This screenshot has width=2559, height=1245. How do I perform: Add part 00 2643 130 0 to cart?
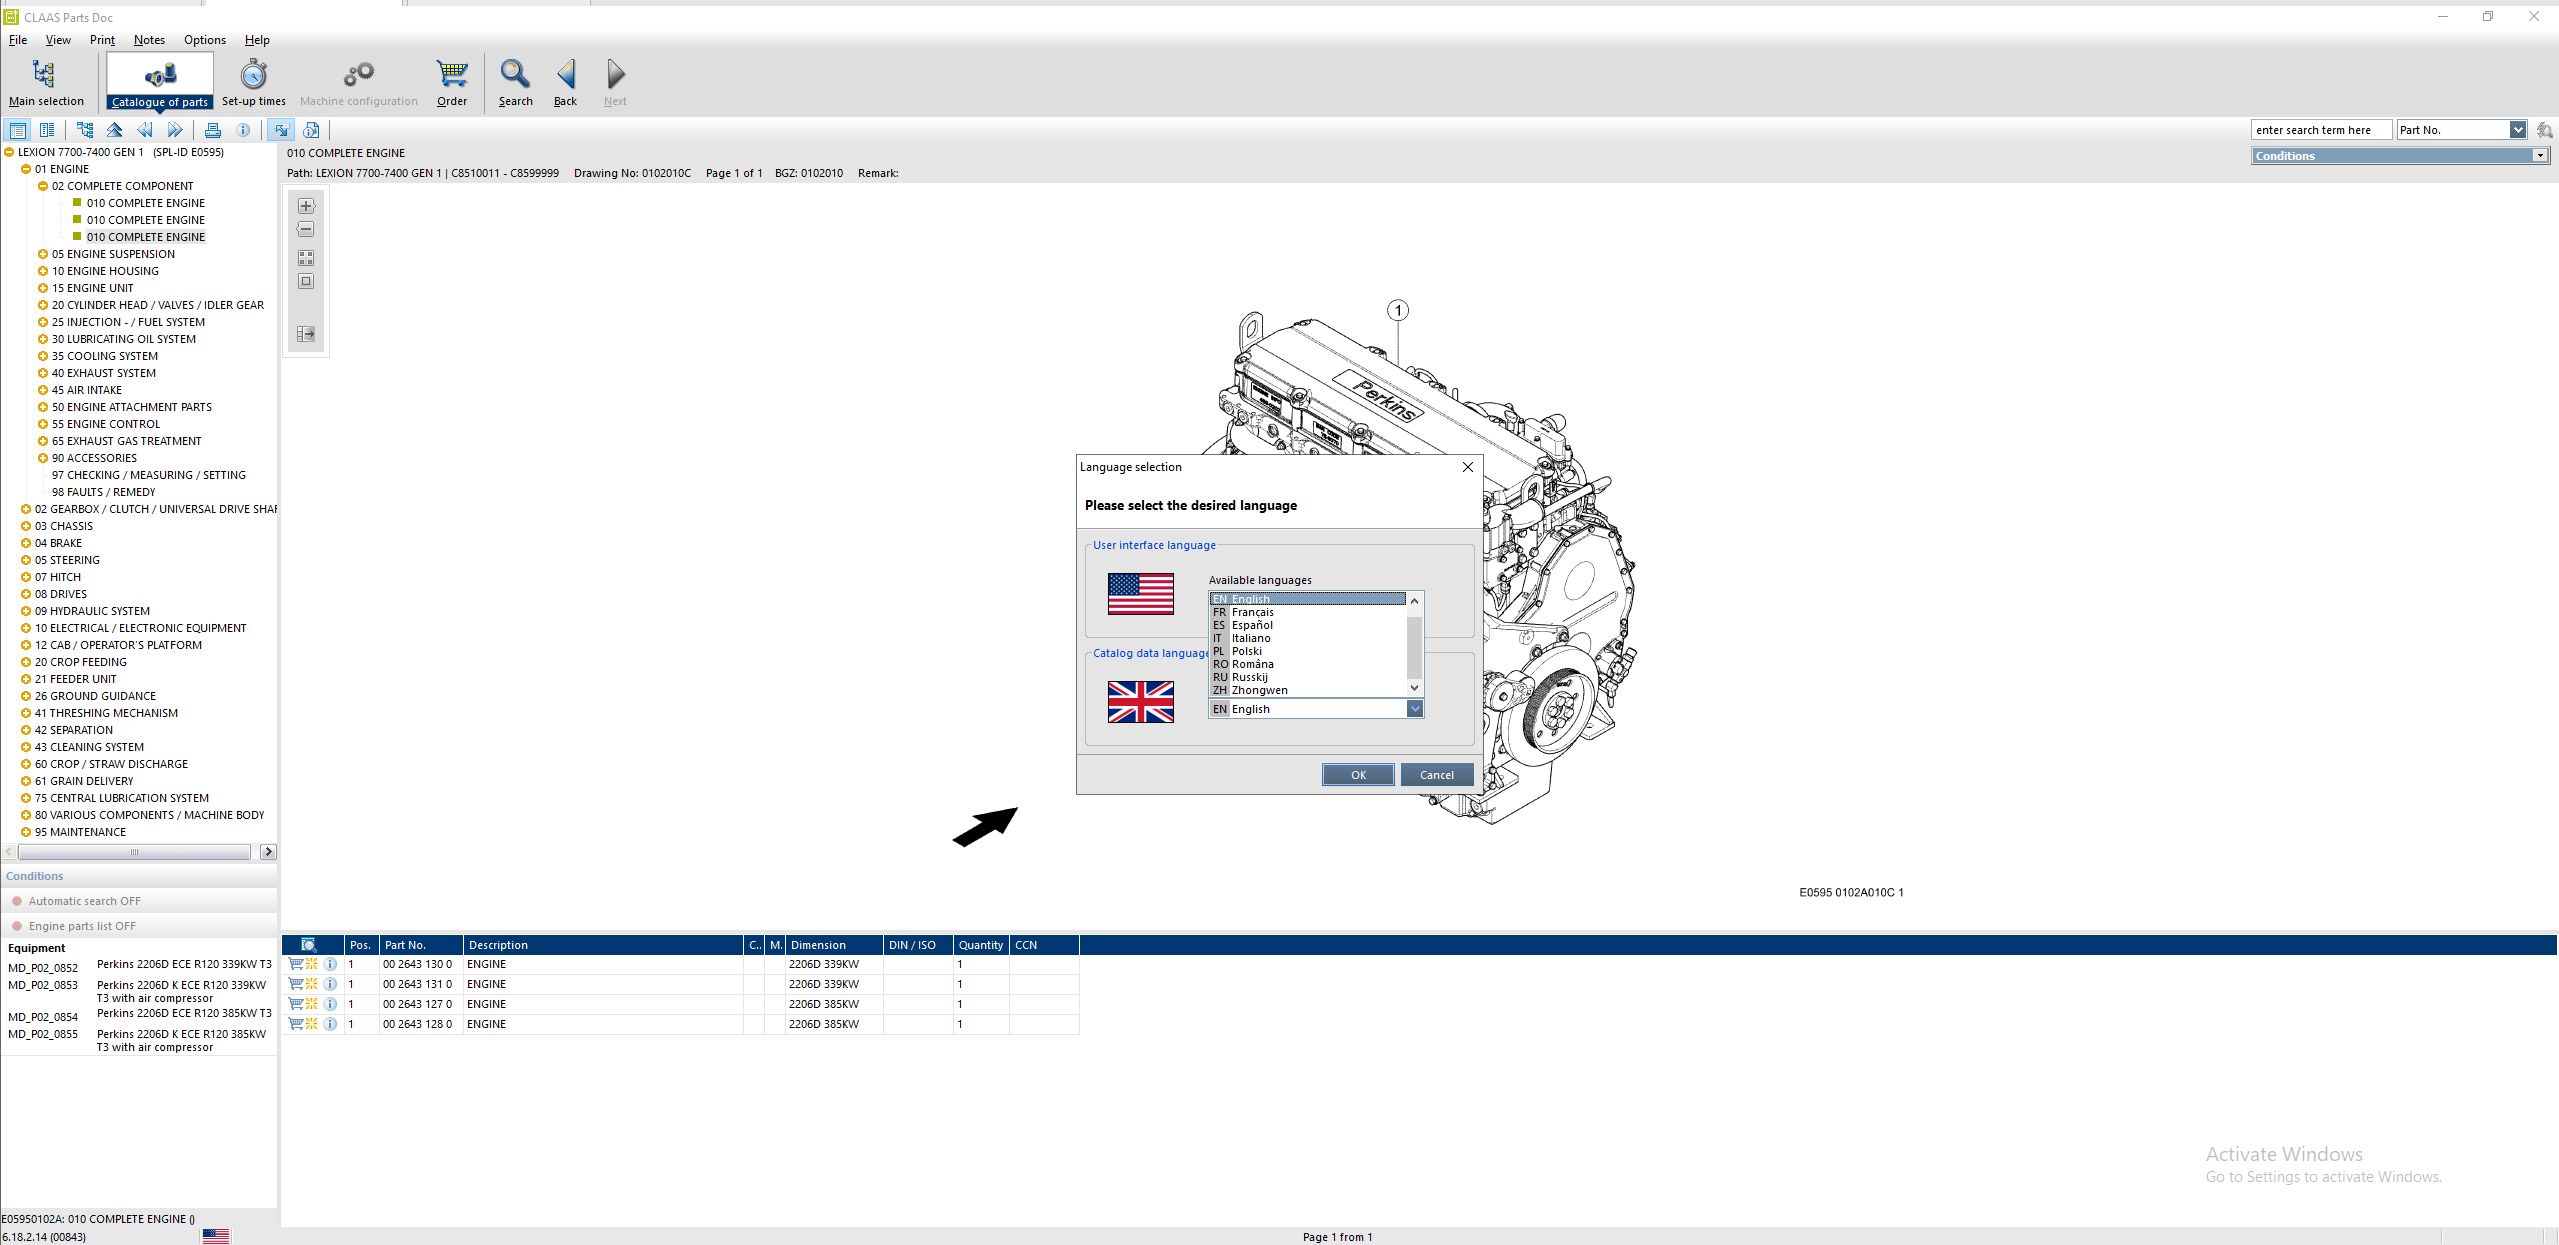click(296, 964)
